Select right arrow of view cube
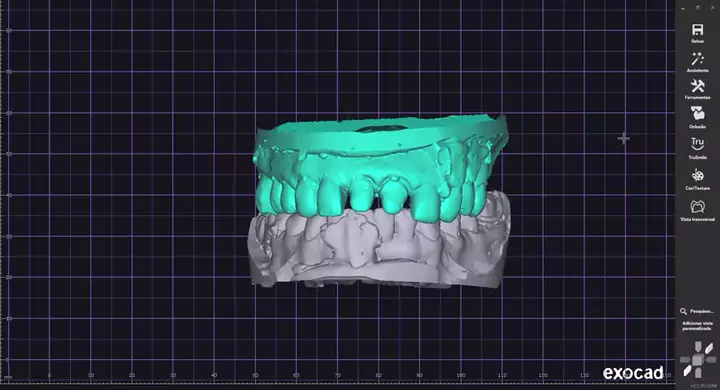Image resolution: width=720 pixels, height=390 pixels. [x=711, y=360]
